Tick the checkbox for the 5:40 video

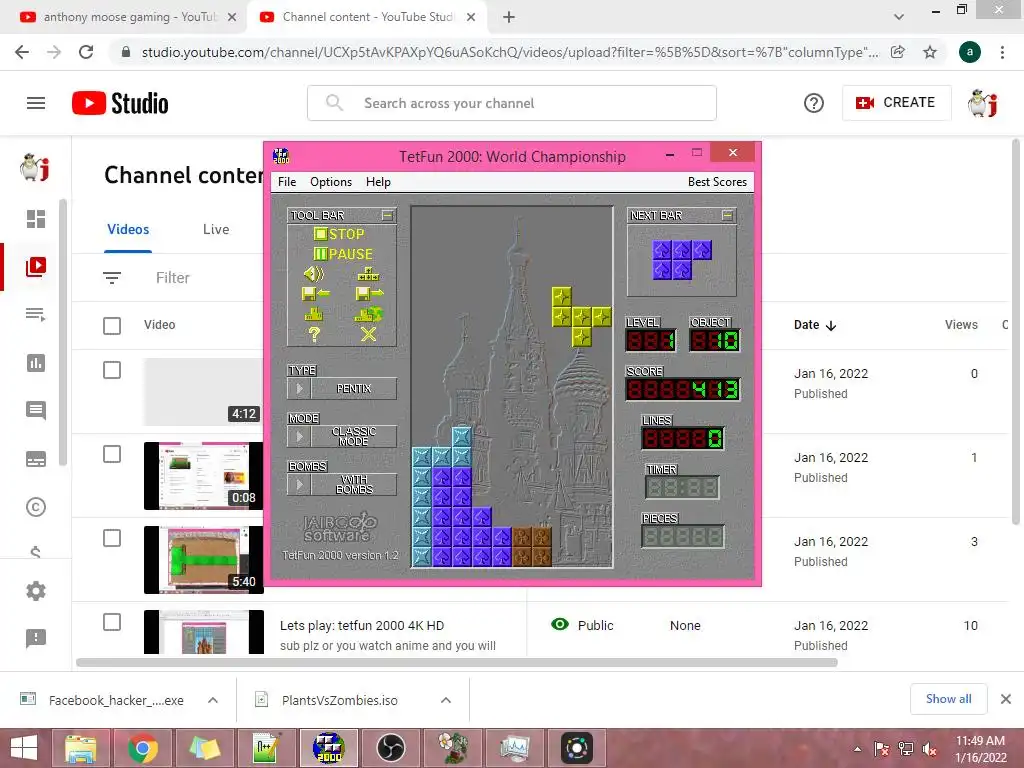tap(112, 539)
